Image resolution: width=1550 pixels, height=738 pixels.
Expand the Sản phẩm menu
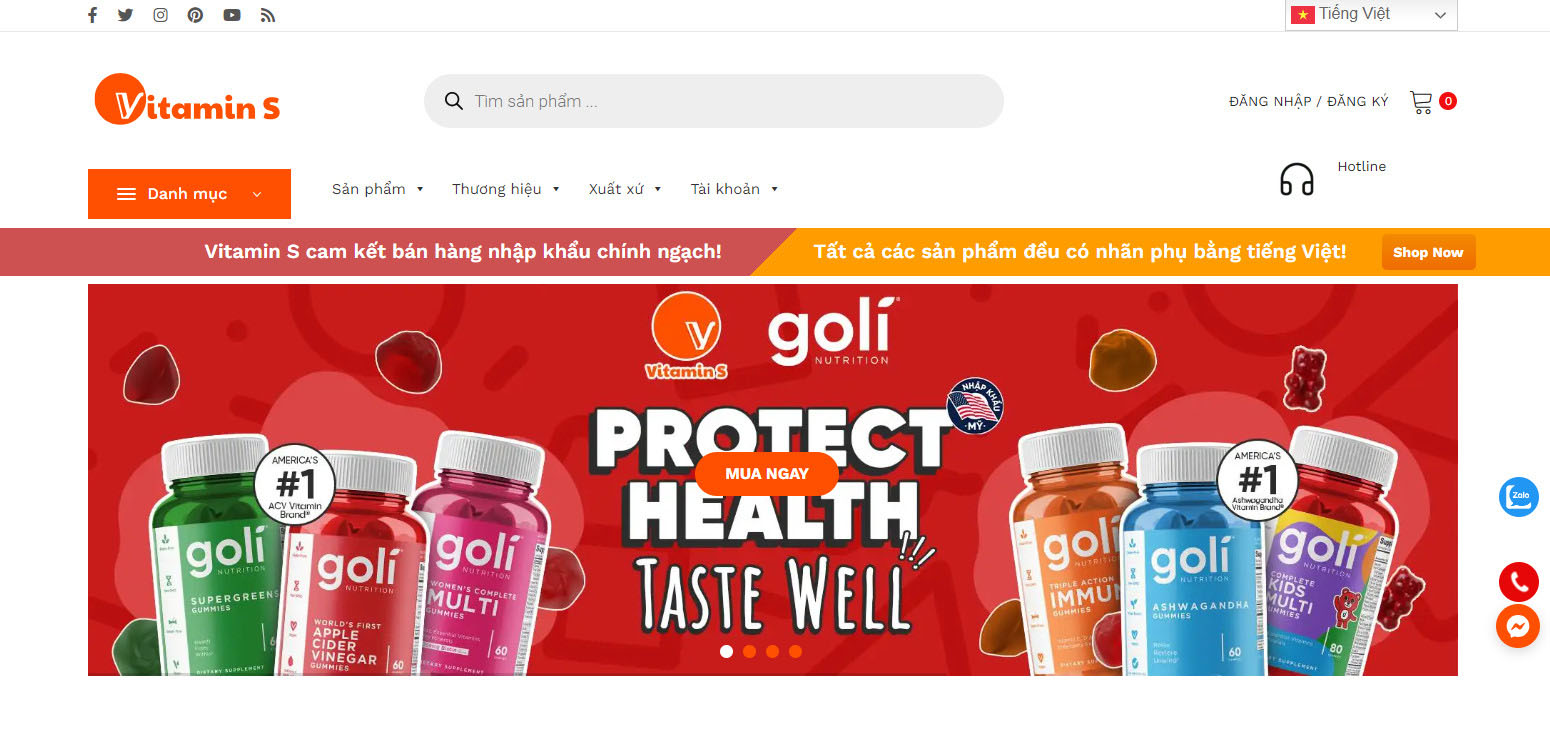(x=378, y=189)
